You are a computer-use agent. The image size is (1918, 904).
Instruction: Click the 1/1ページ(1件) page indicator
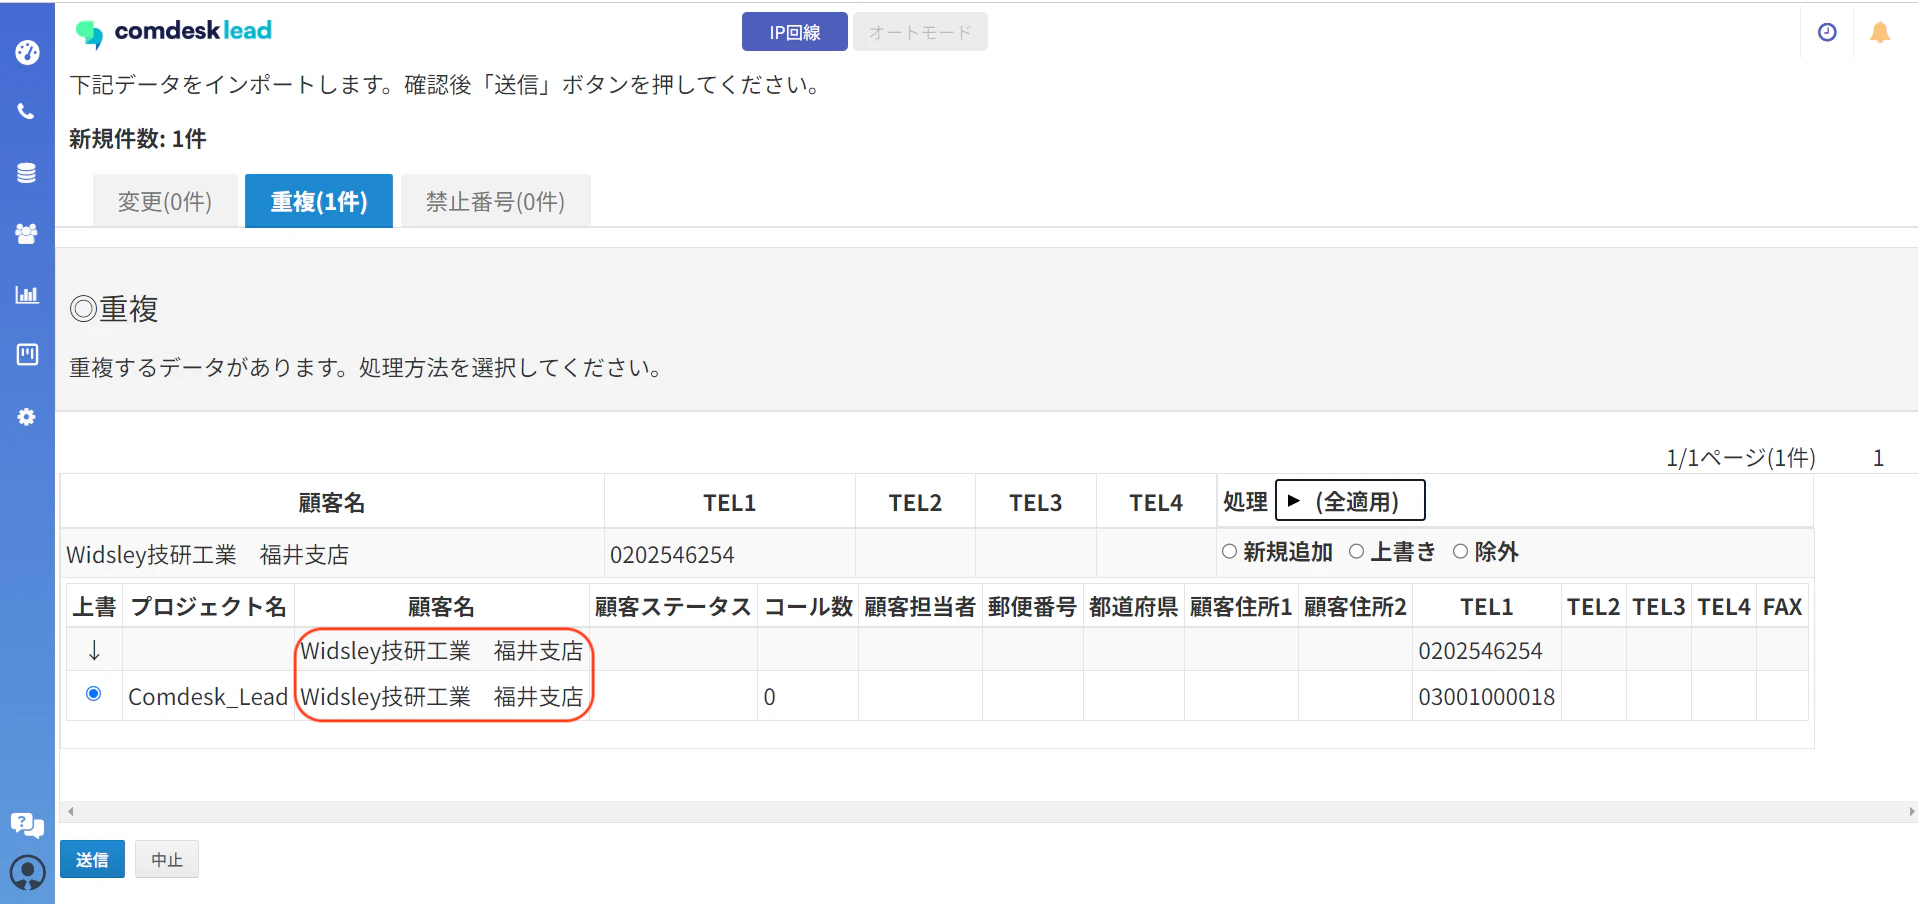(1740, 458)
